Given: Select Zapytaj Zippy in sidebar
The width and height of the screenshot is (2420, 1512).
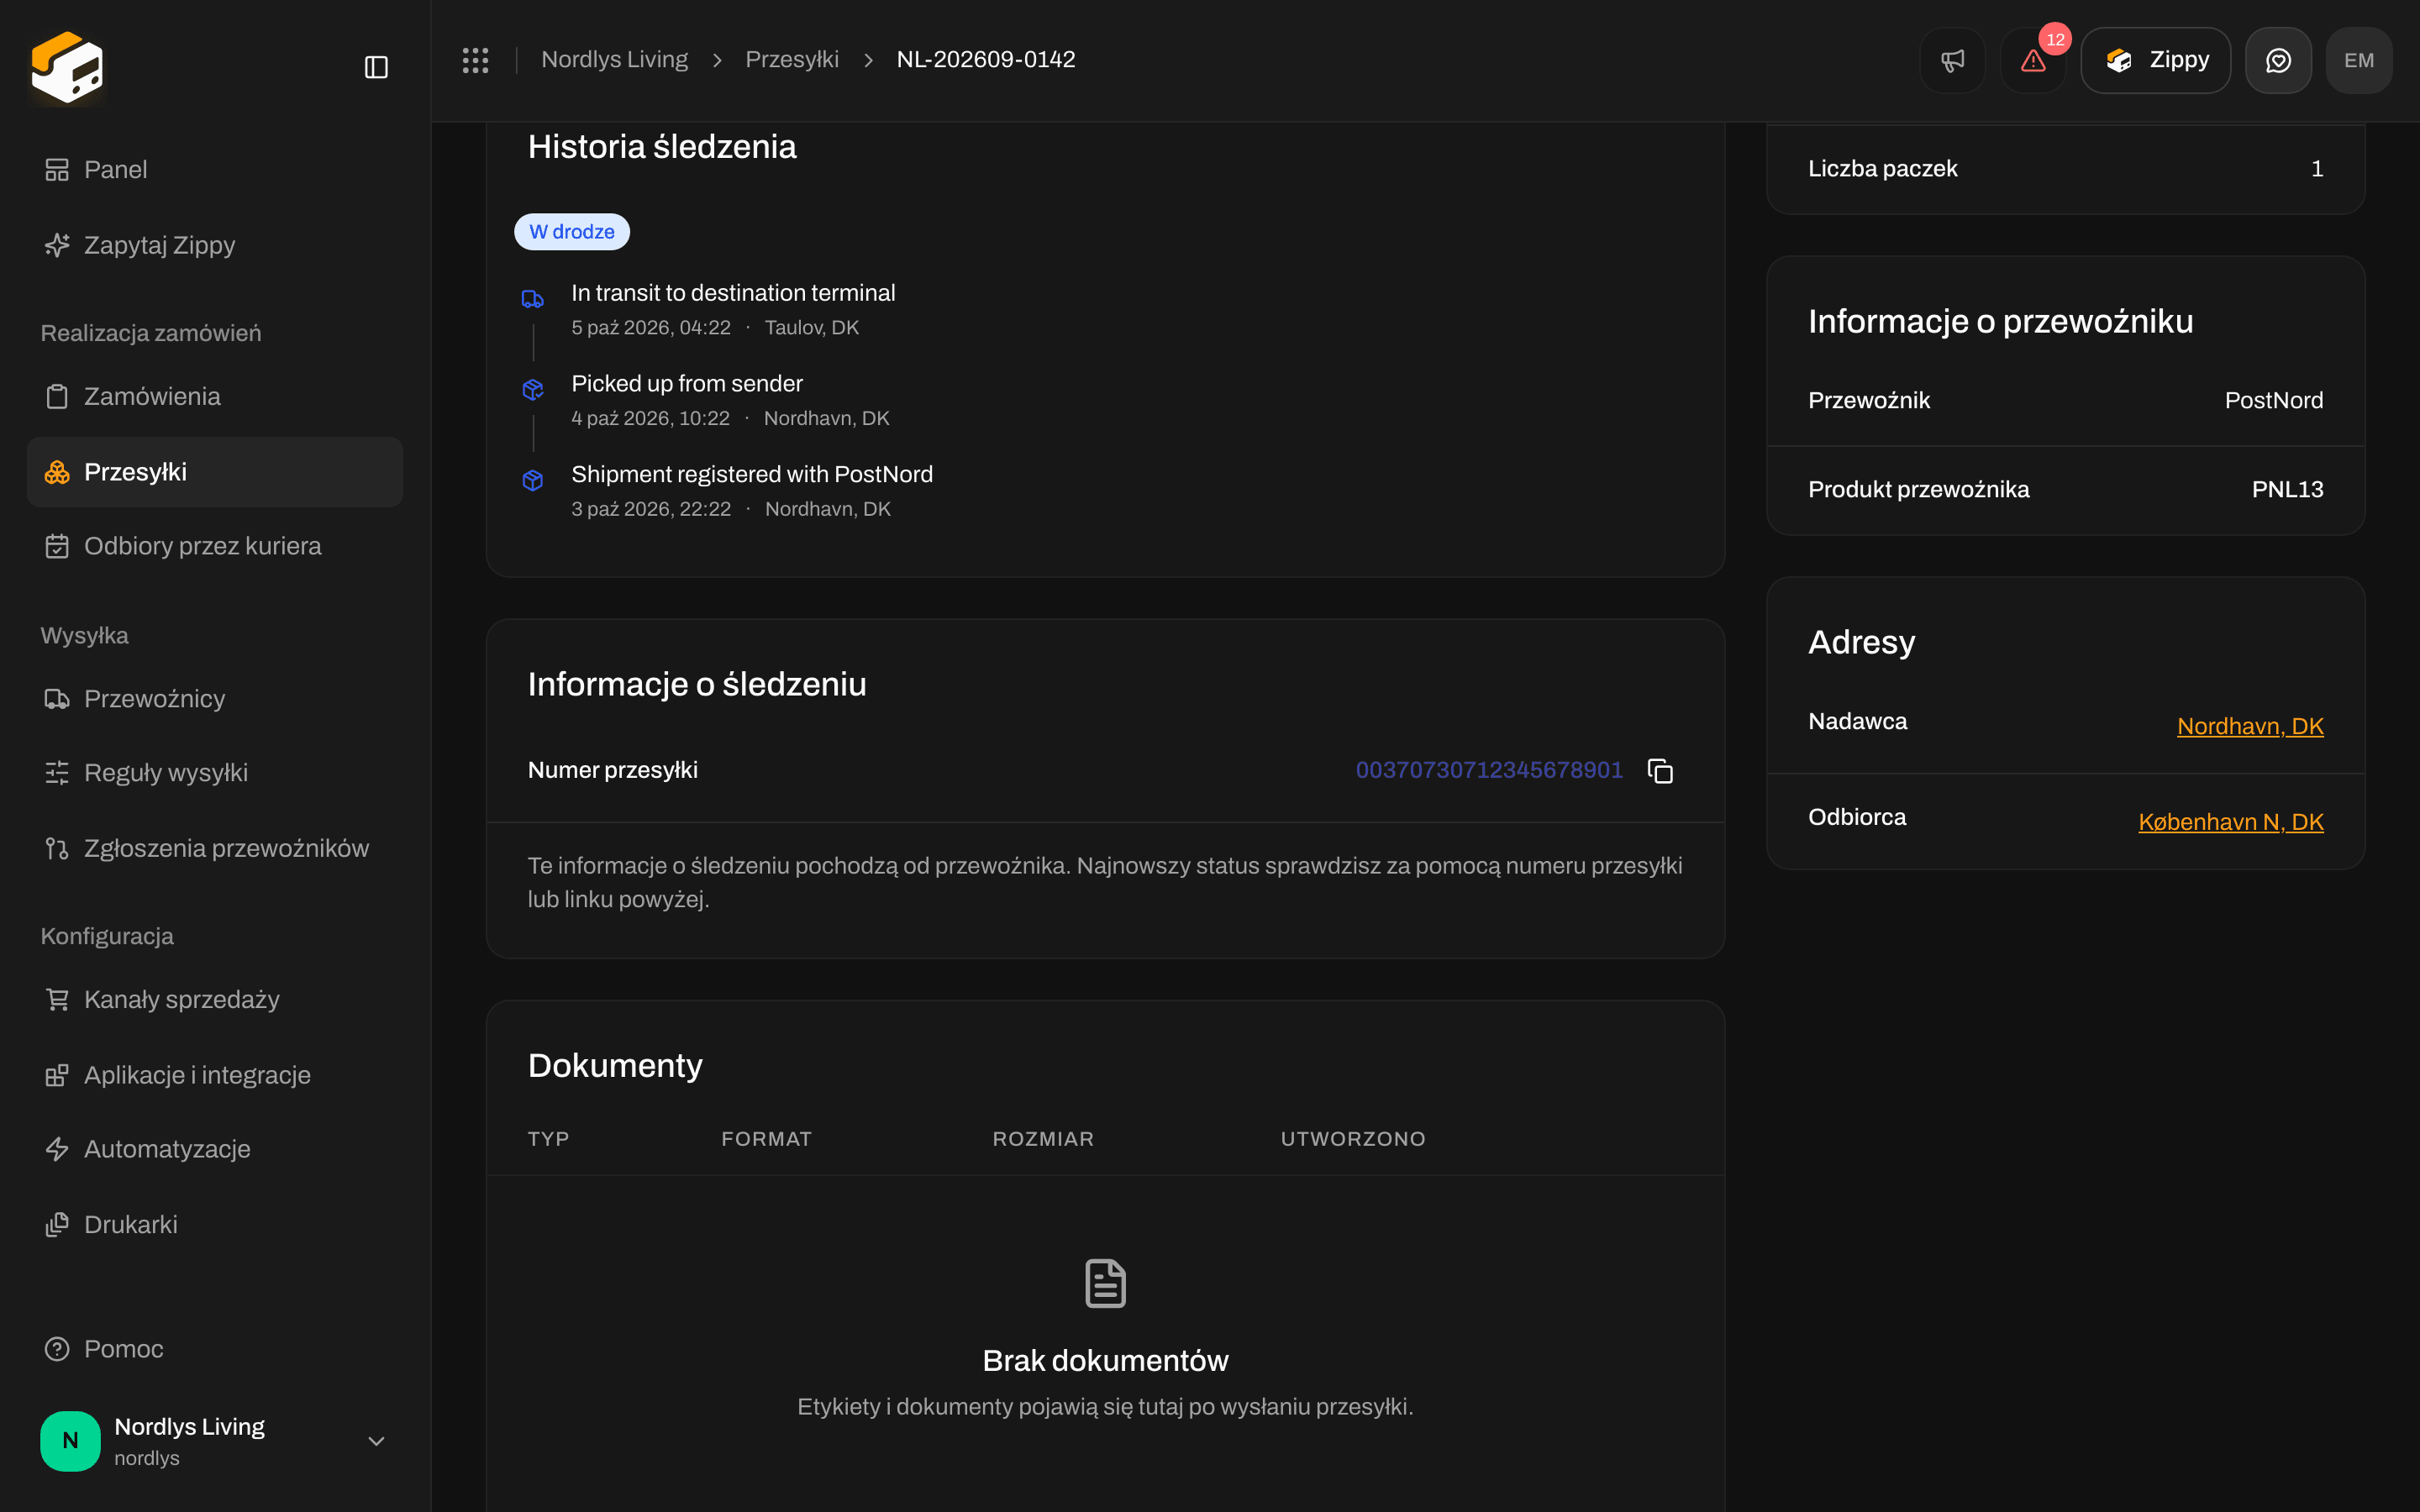Looking at the screenshot, I should pyautogui.click(x=215, y=245).
